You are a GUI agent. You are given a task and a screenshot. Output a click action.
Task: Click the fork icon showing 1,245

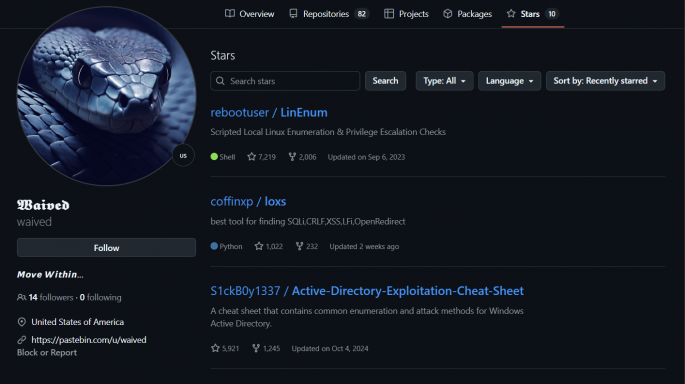coord(256,348)
